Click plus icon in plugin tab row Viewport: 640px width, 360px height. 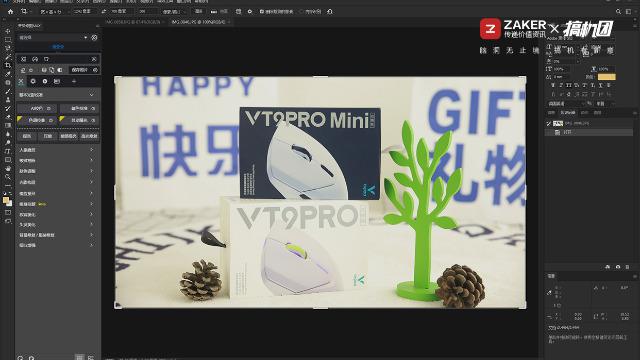74,81
